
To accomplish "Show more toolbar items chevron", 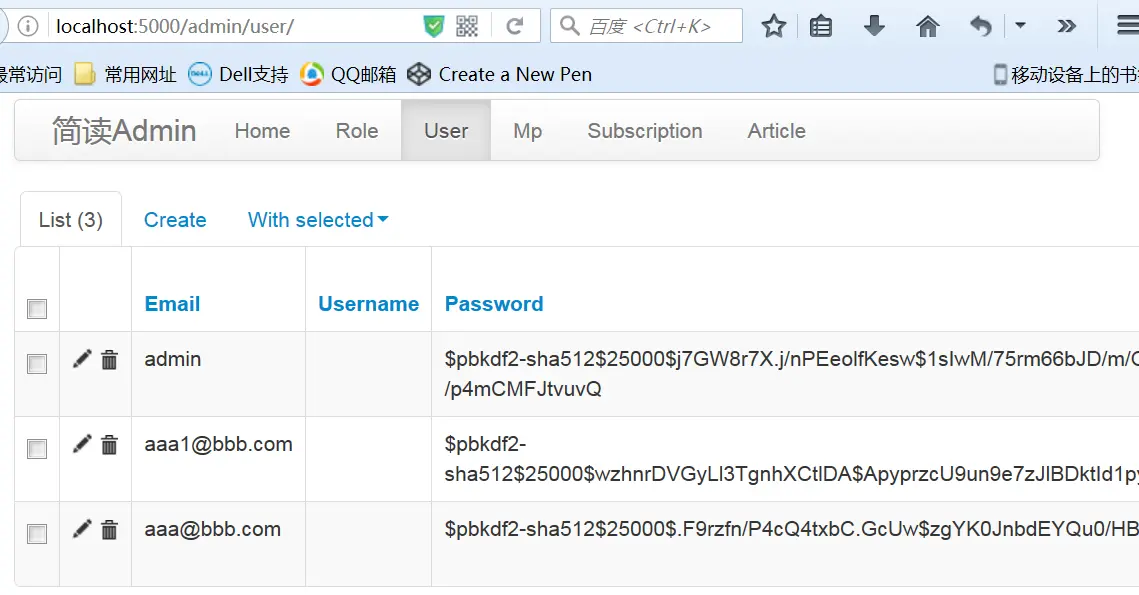I will click(1067, 27).
